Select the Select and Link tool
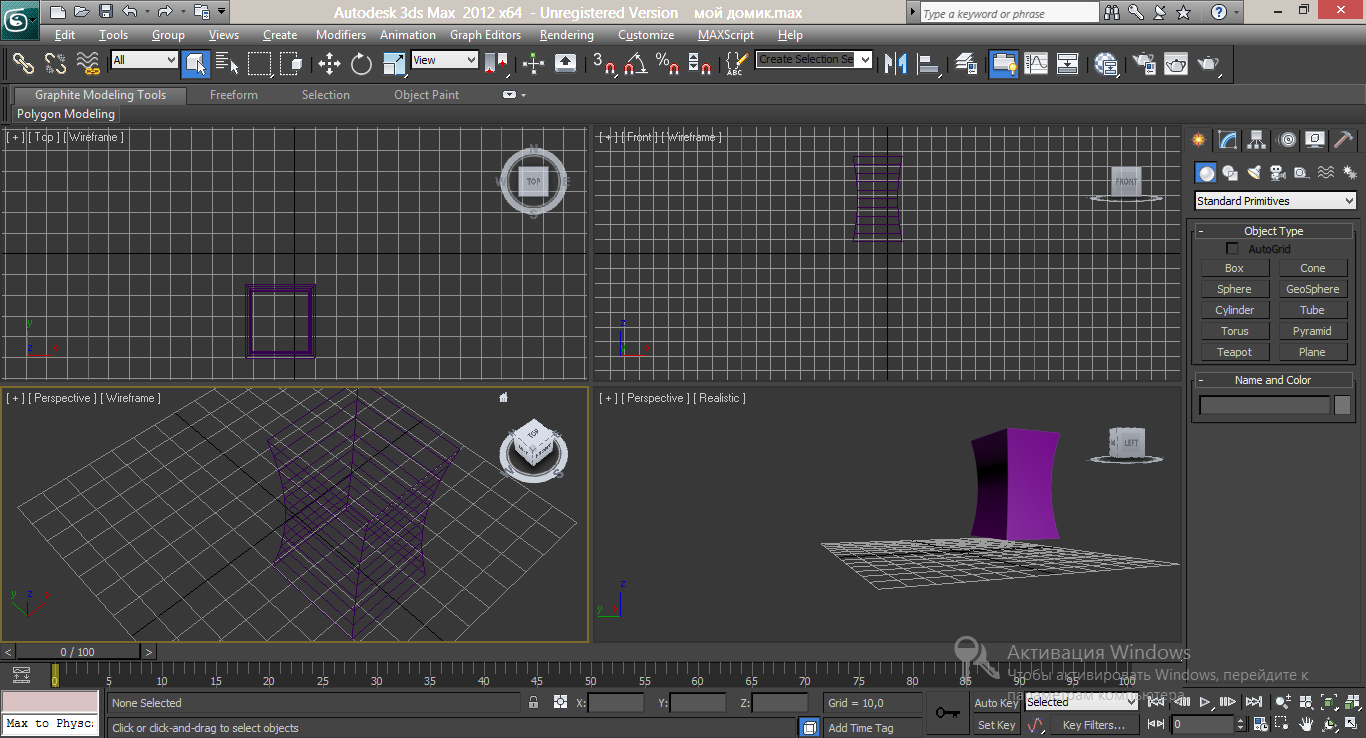The width and height of the screenshot is (1366, 738). [23, 64]
